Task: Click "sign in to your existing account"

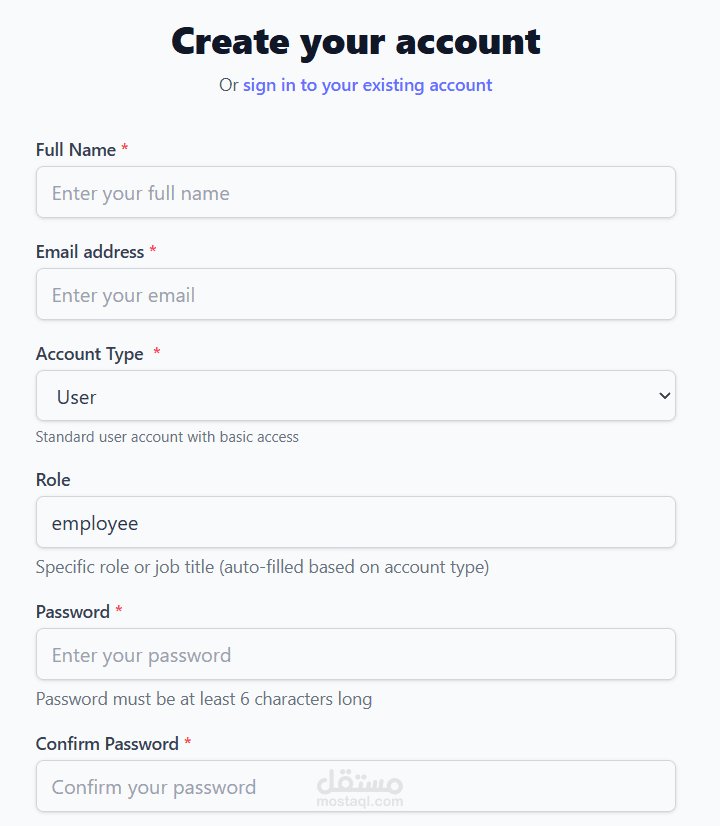Action: point(368,85)
